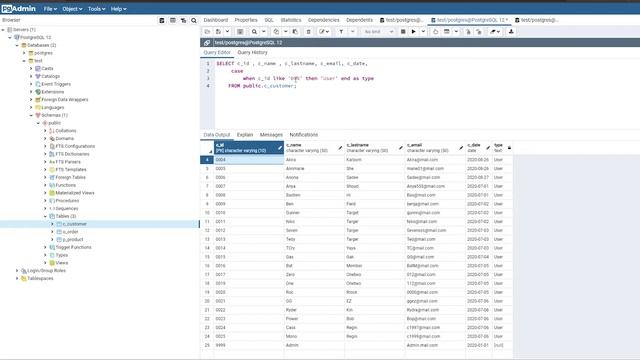
Task: Click the Rollback transaction icon
Action: click(479, 32)
